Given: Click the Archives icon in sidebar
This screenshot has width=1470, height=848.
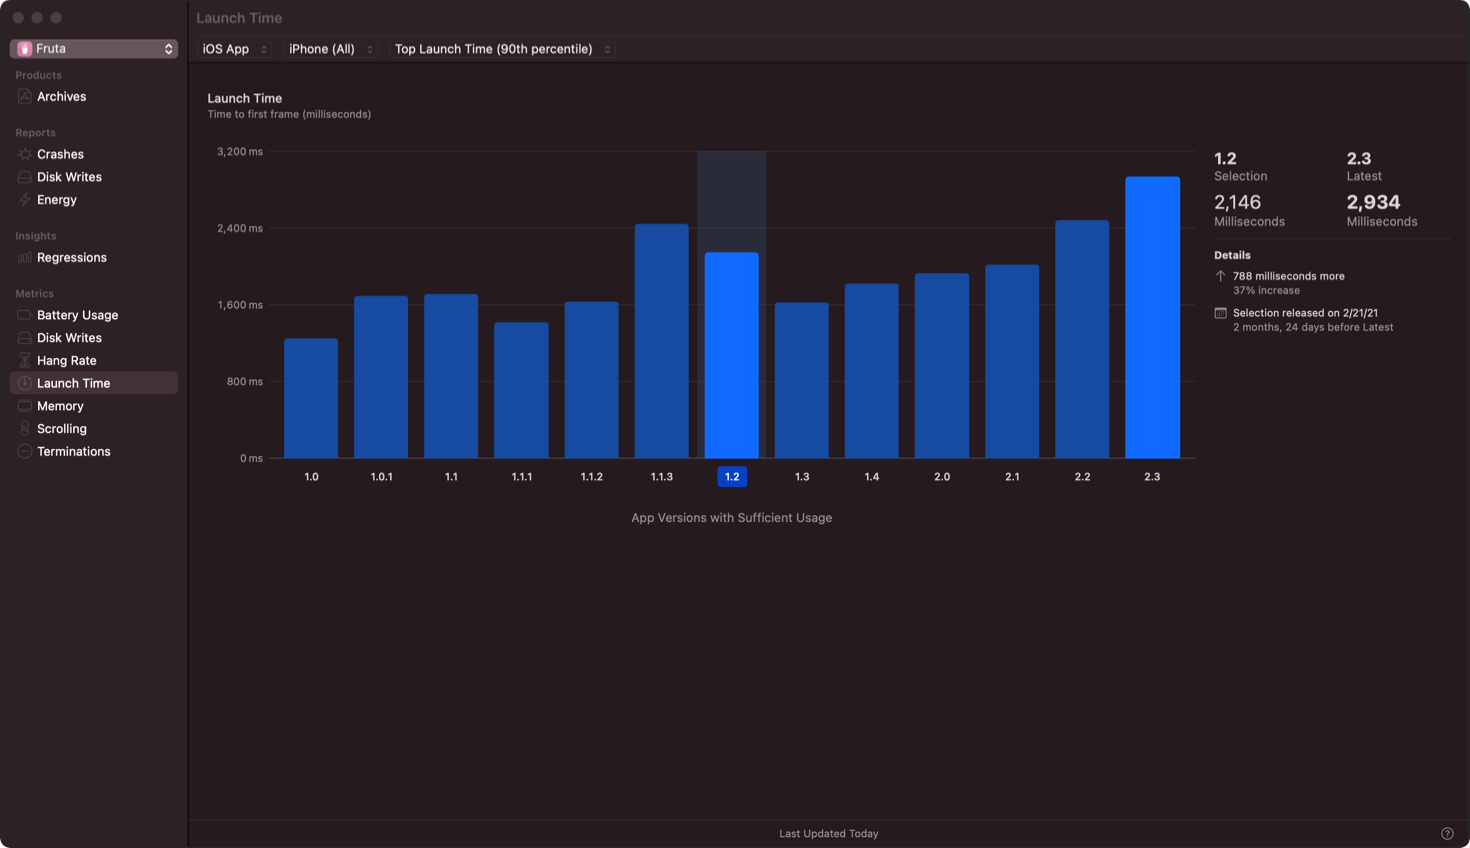Looking at the screenshot, I should tap(24, 97).
